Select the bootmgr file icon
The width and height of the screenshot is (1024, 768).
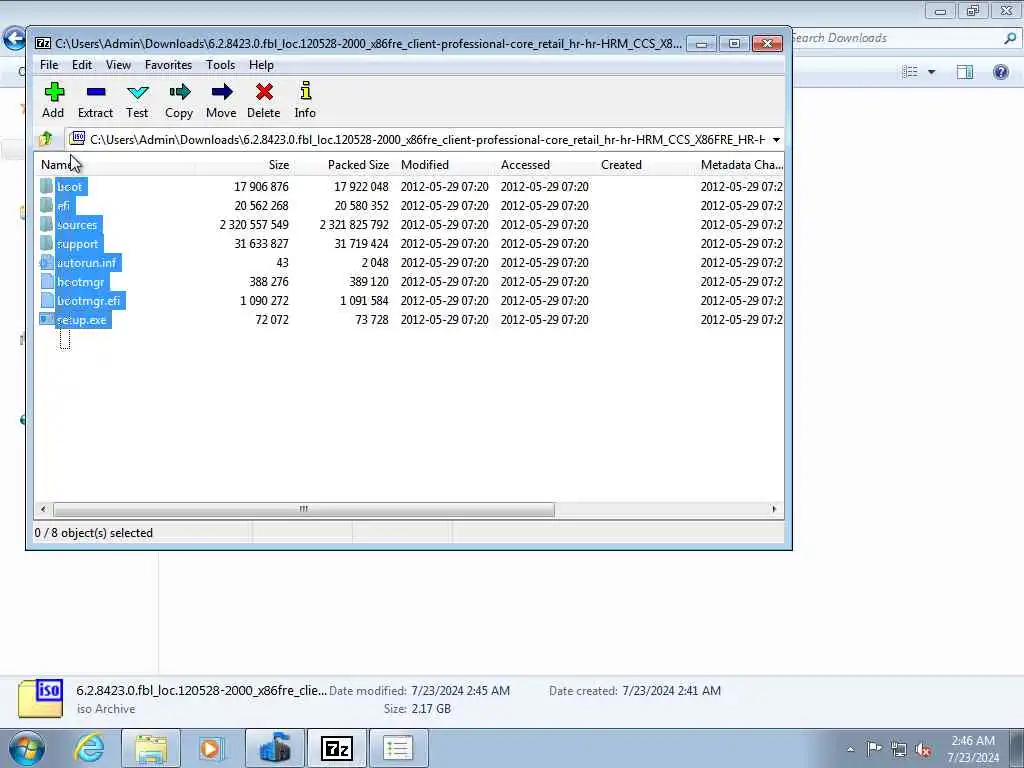[x=46, y=281]
